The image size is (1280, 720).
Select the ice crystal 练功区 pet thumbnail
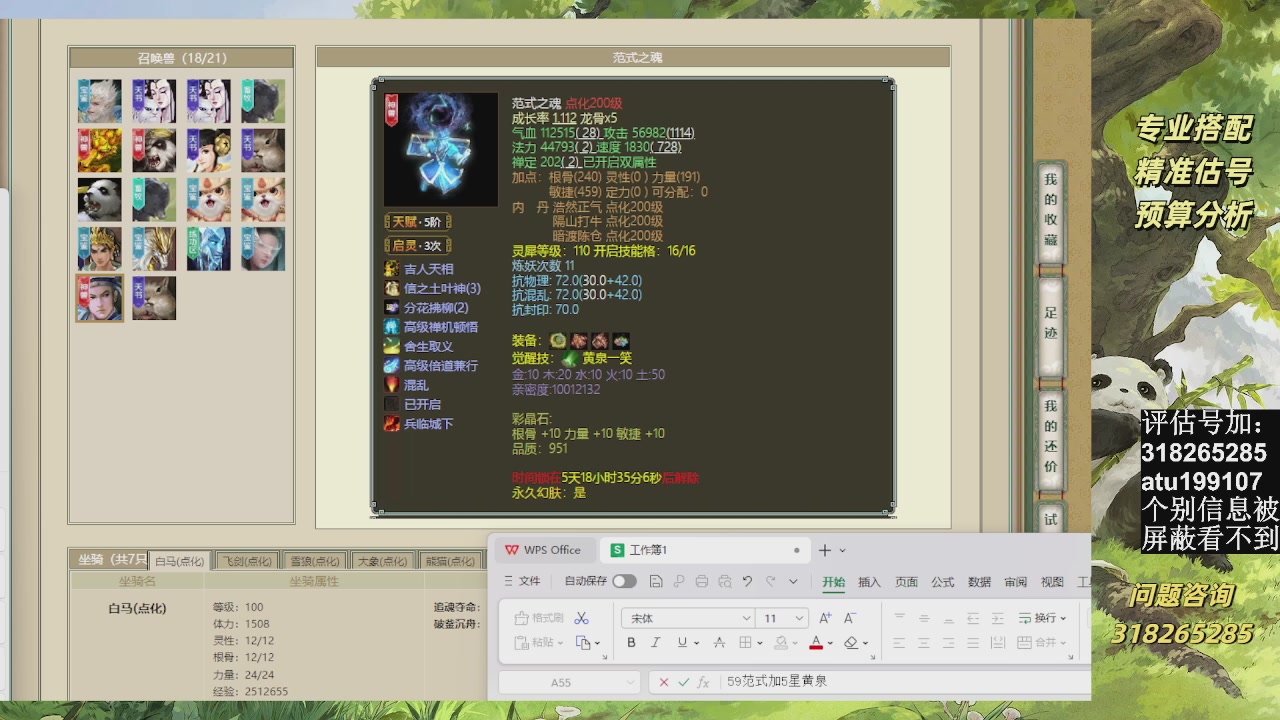click(209, 249)
